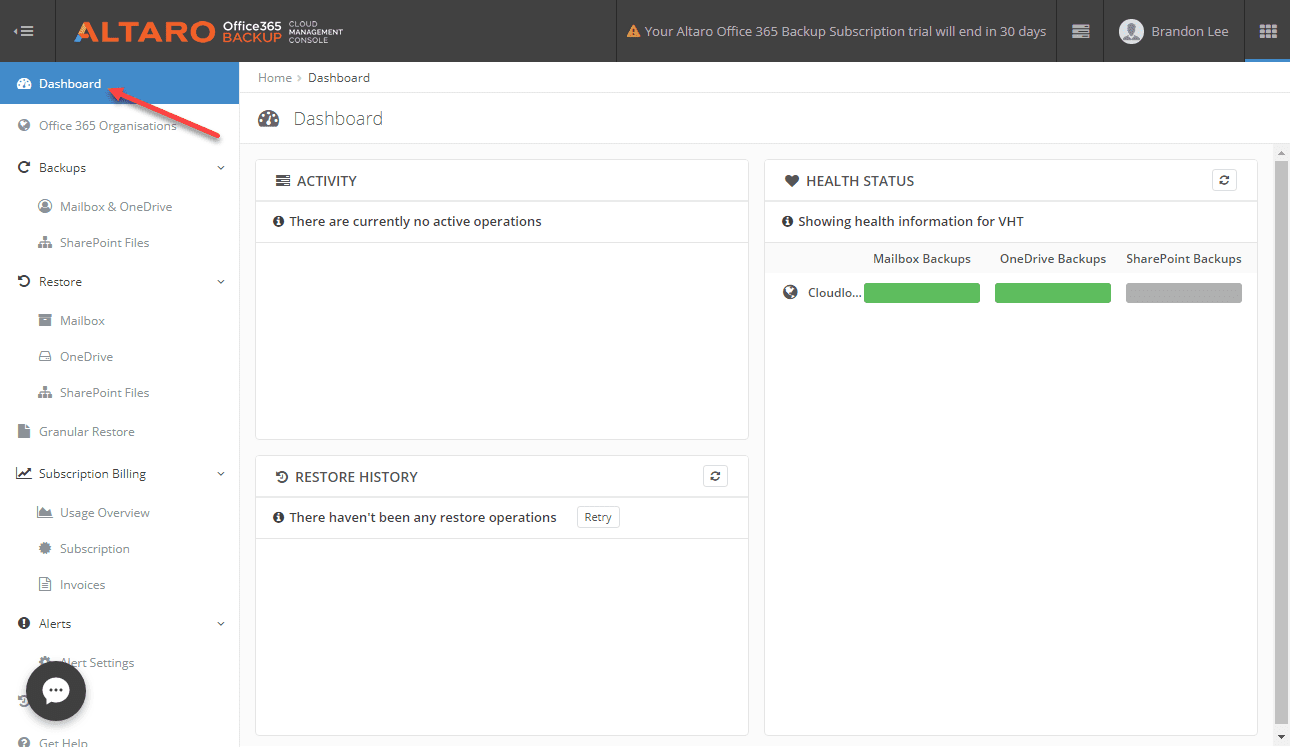
Task: Collapse the Subscription Billing section
Action: pos(221,474)
